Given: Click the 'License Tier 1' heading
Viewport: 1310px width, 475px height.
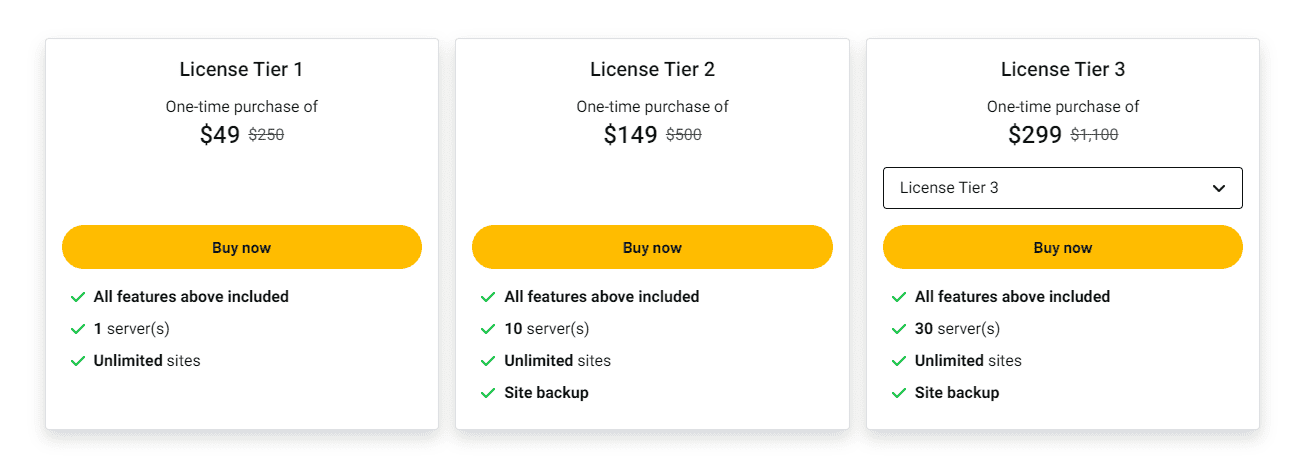Looking at the screenshot, I should (x=241, y=69).
